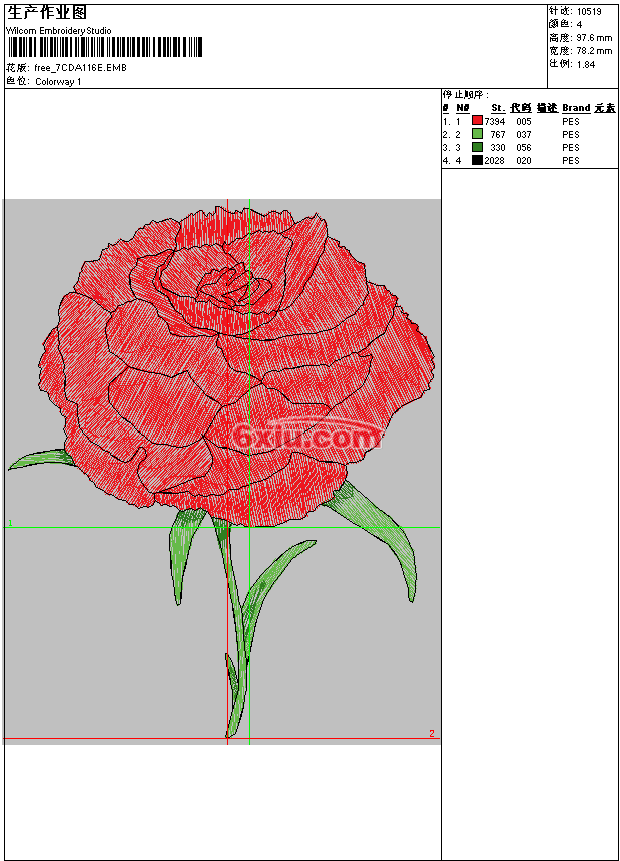The height and width of the screenshot is (861, 620).
Task: Select stitch count '767' in row 2
Action: point(498,135)
